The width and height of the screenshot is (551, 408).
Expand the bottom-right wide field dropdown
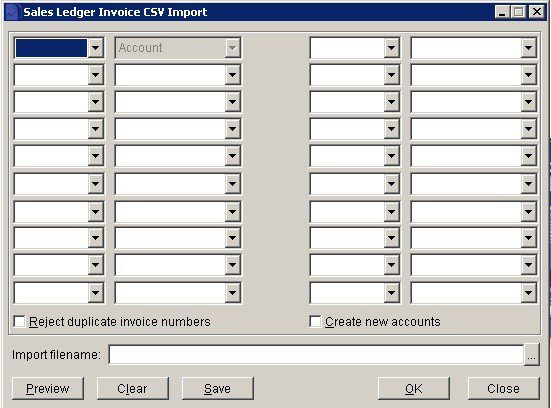tap(529, 292)
